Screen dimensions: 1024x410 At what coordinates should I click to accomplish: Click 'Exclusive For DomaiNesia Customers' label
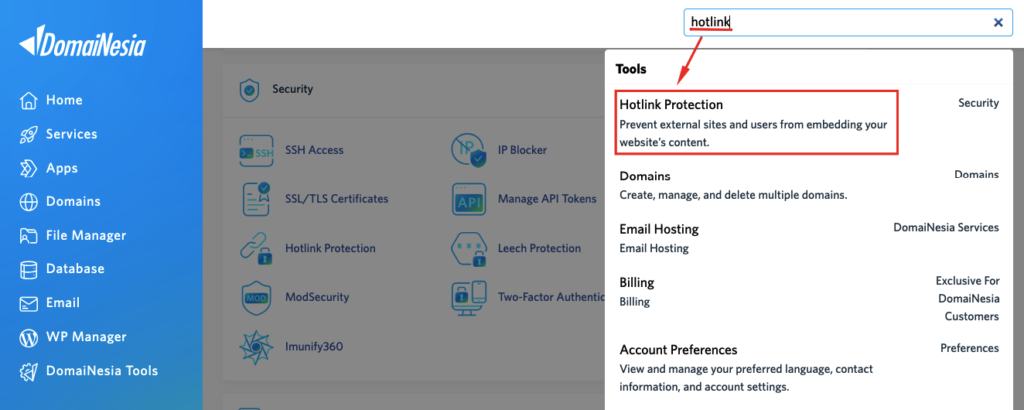click(968, 299)
